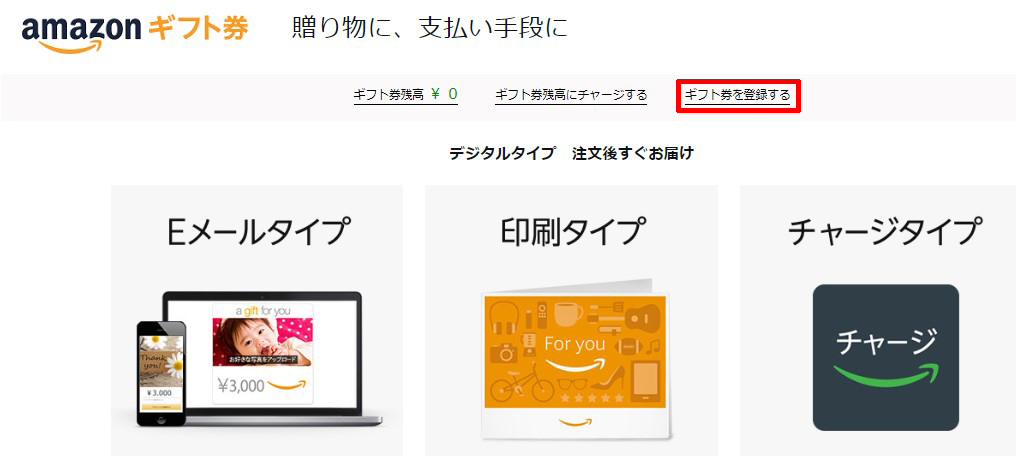Click the laptop gift card image
The height and width of the screenshot is (456, 1016).
[272, 359]
